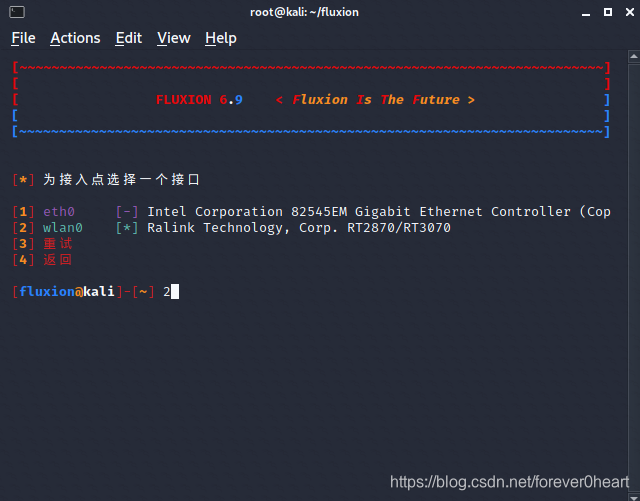Click the window title root@kali: ~/fluxion

click(304, 12)
